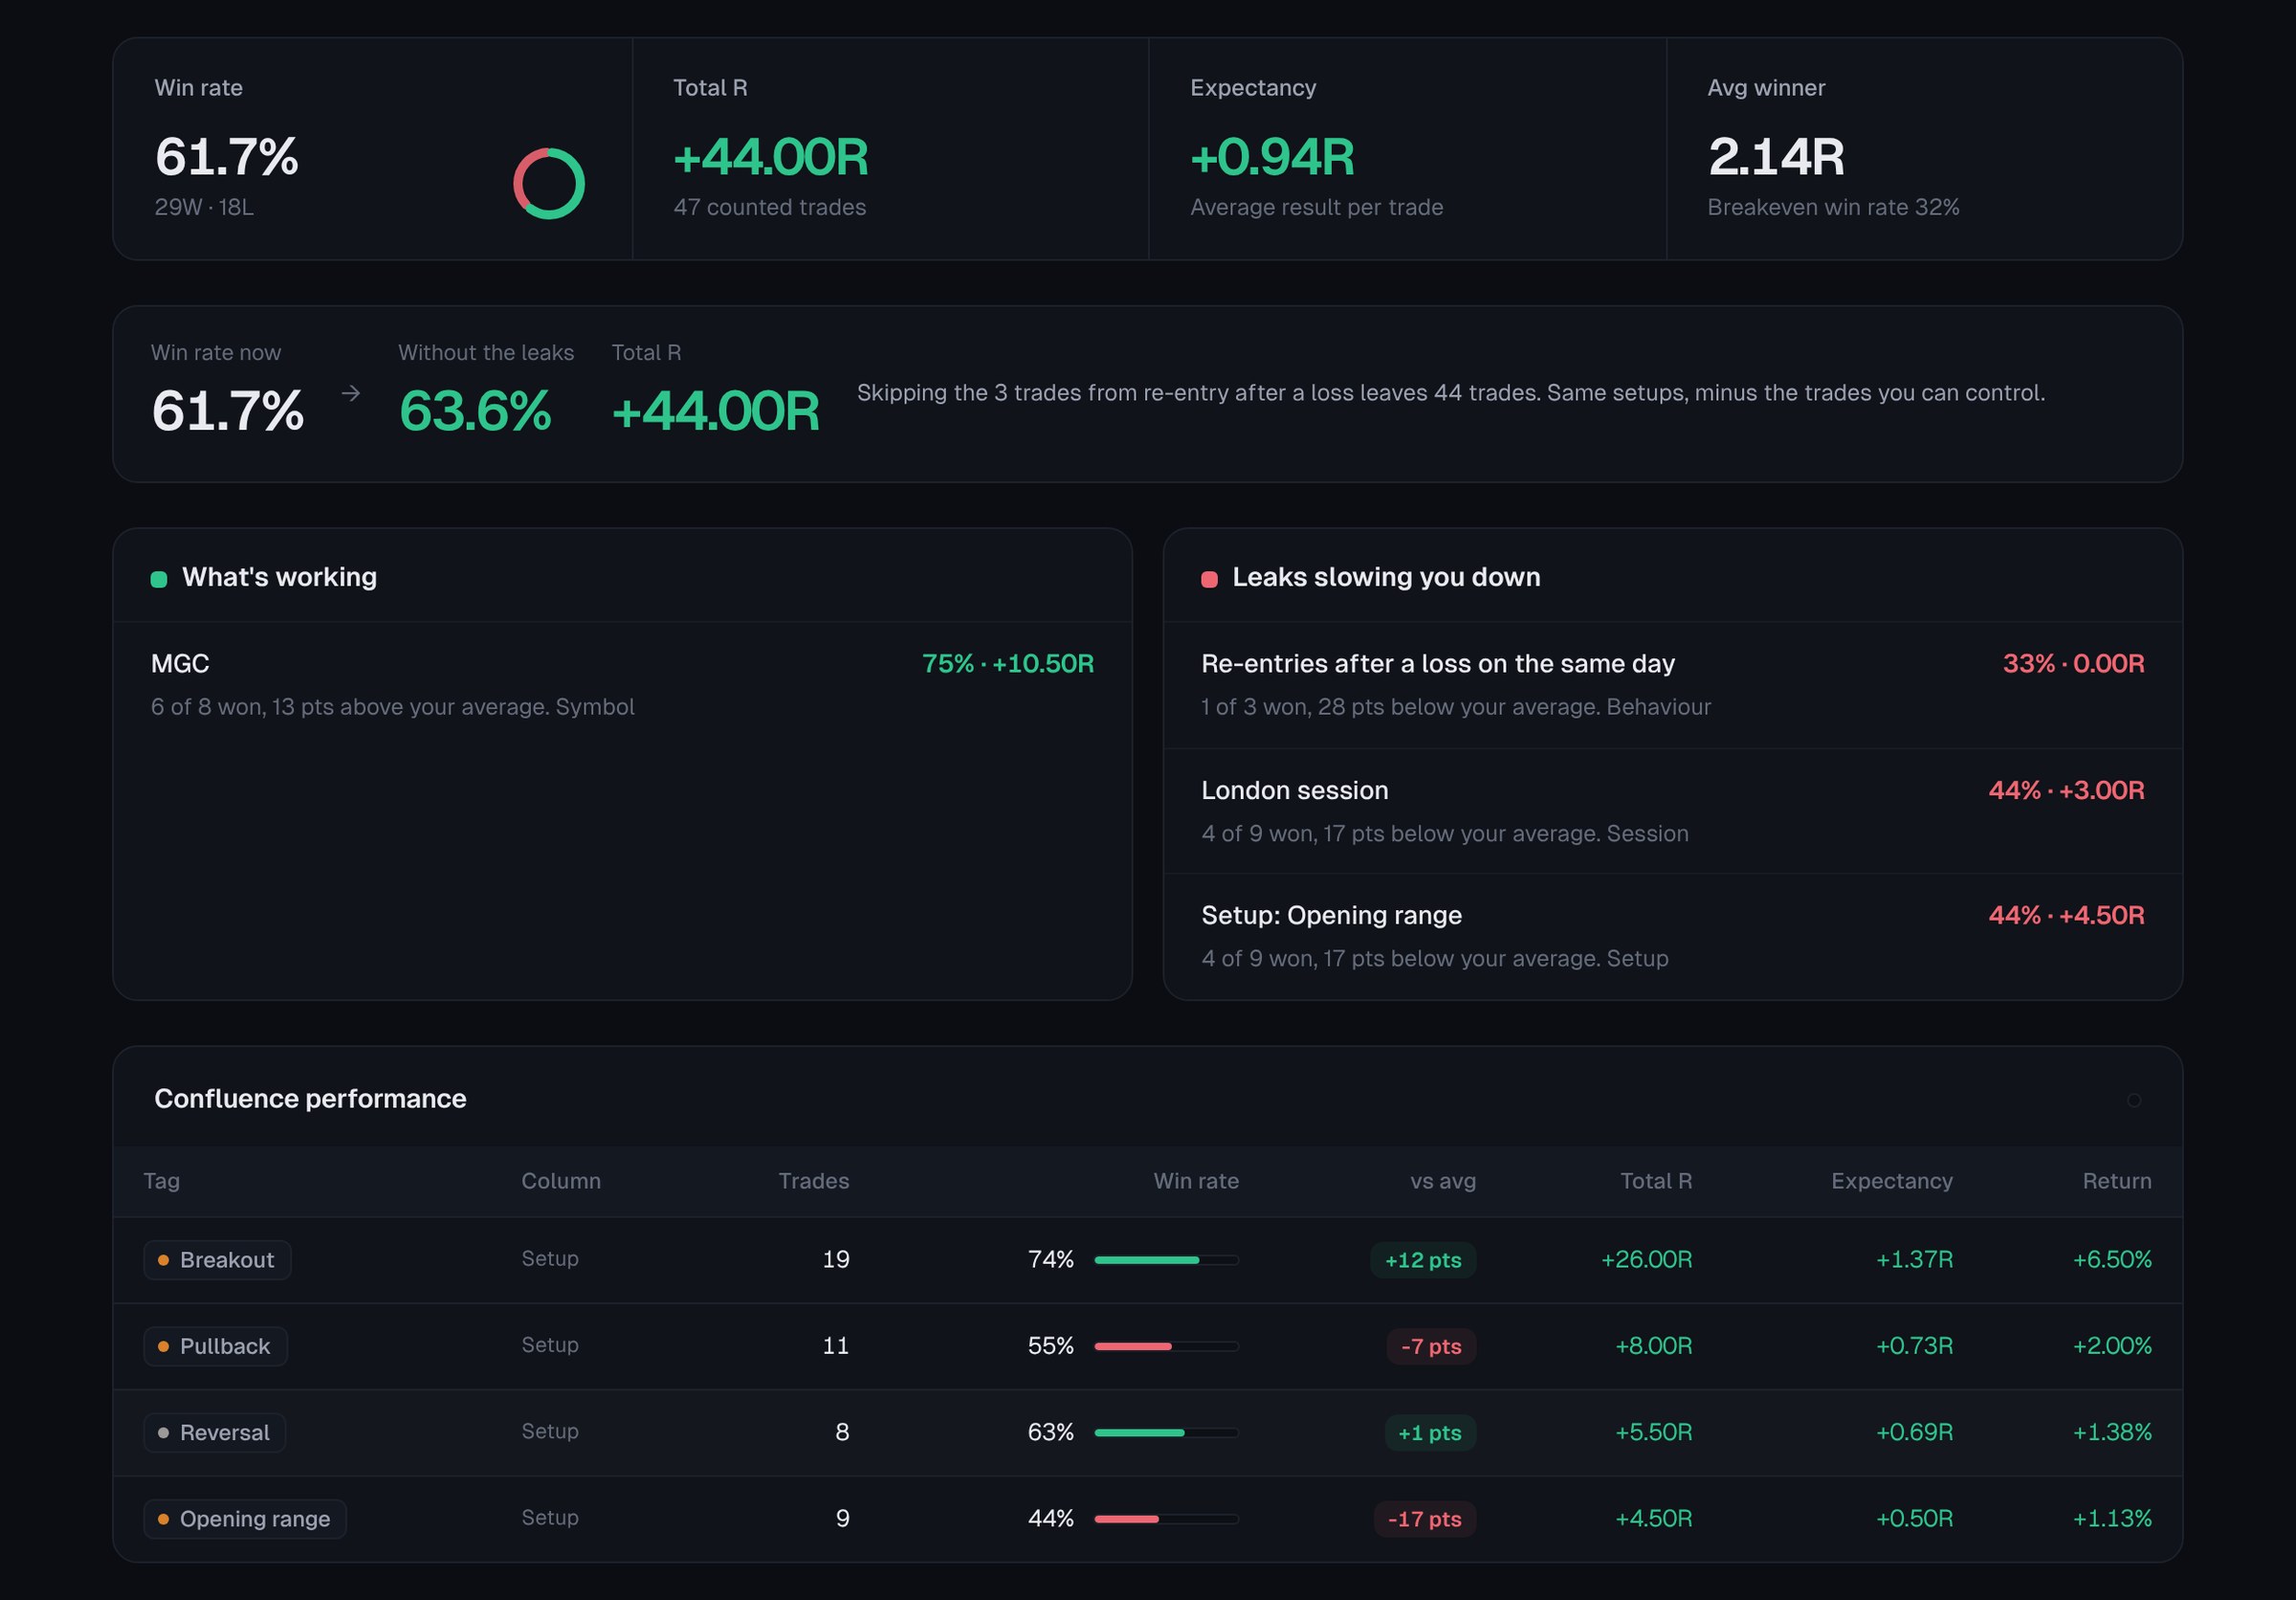
Task: Click the 75% · +10.50R MGC stat
Action: point(1008,664)
